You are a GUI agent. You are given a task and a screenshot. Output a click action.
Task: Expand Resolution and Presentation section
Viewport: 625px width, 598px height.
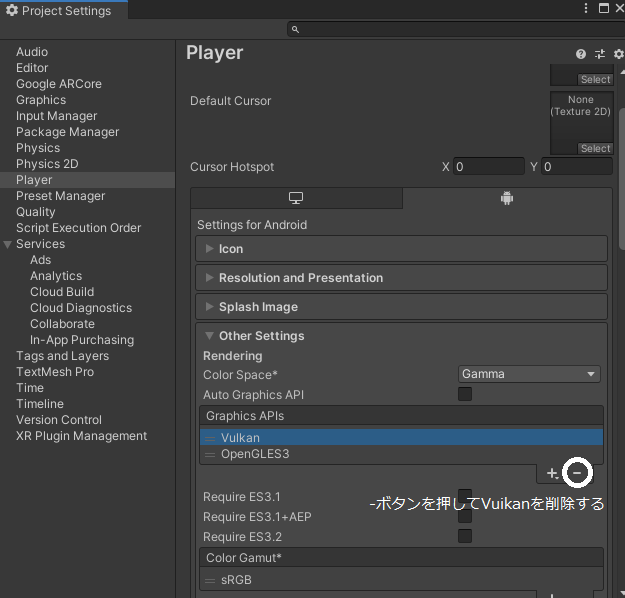[x=401, y=278]
